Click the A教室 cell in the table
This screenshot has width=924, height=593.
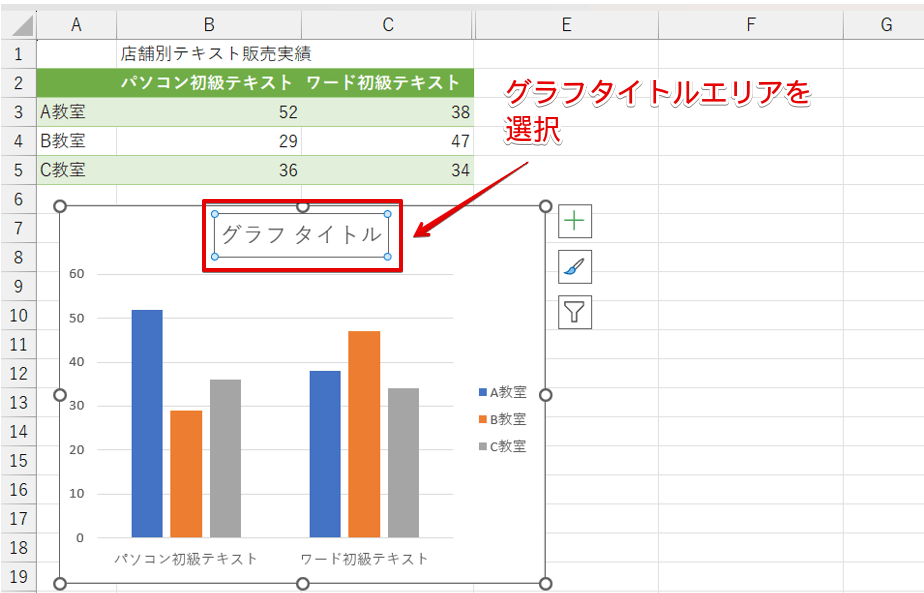(76, 112)
